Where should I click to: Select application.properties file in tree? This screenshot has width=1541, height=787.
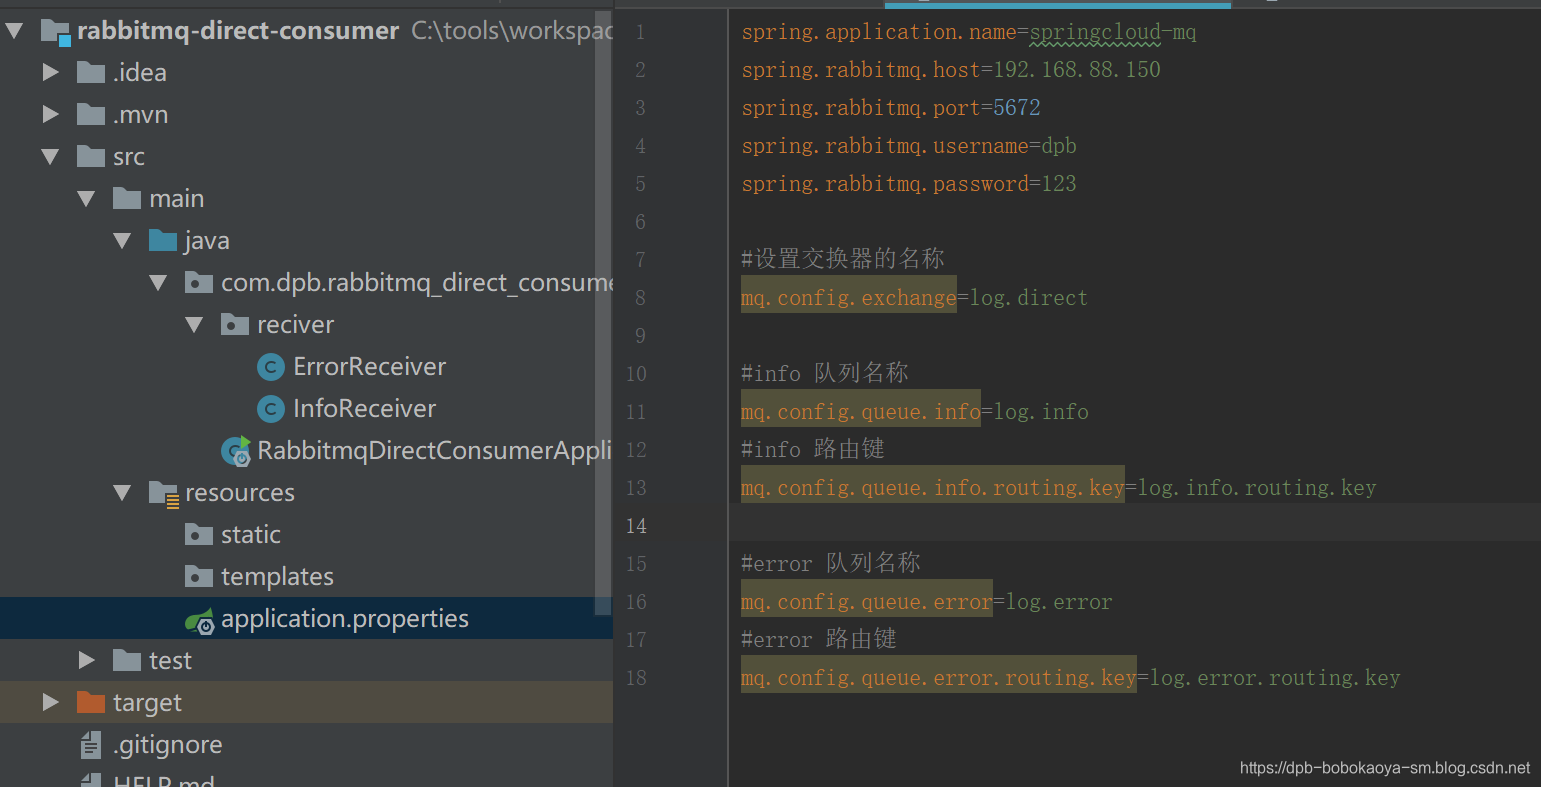click(345, 619)
